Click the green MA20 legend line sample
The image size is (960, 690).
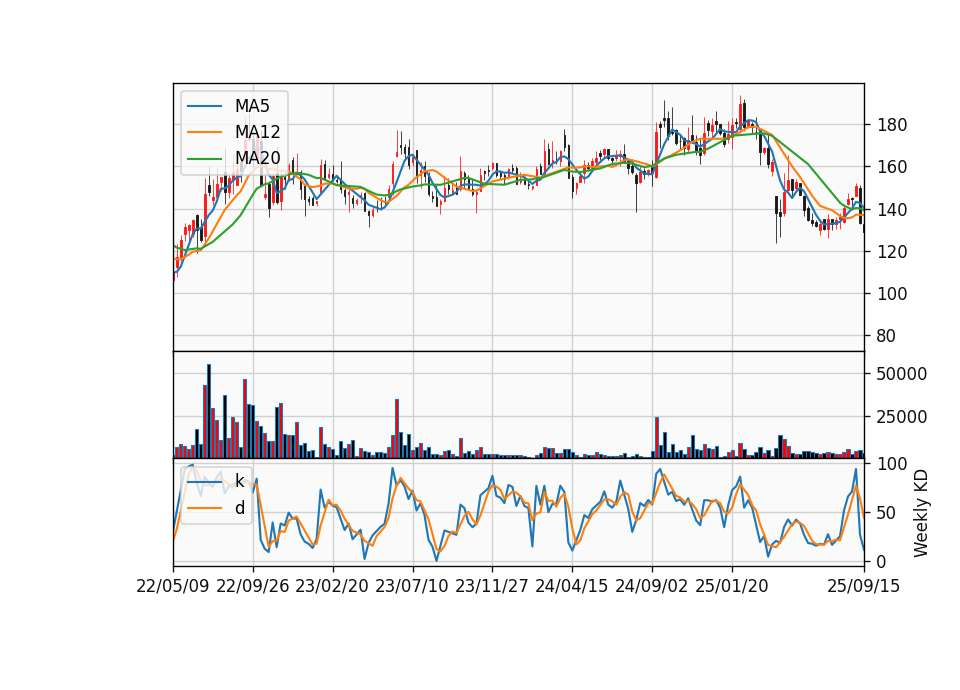[204, 159]
